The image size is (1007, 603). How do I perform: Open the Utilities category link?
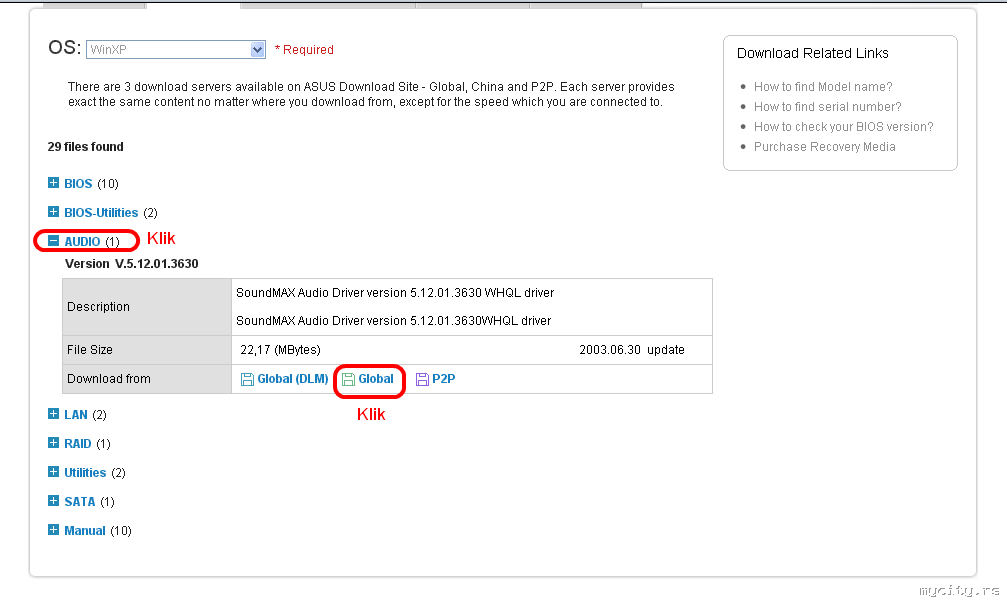pyautogui.click(x=85, y=473)
